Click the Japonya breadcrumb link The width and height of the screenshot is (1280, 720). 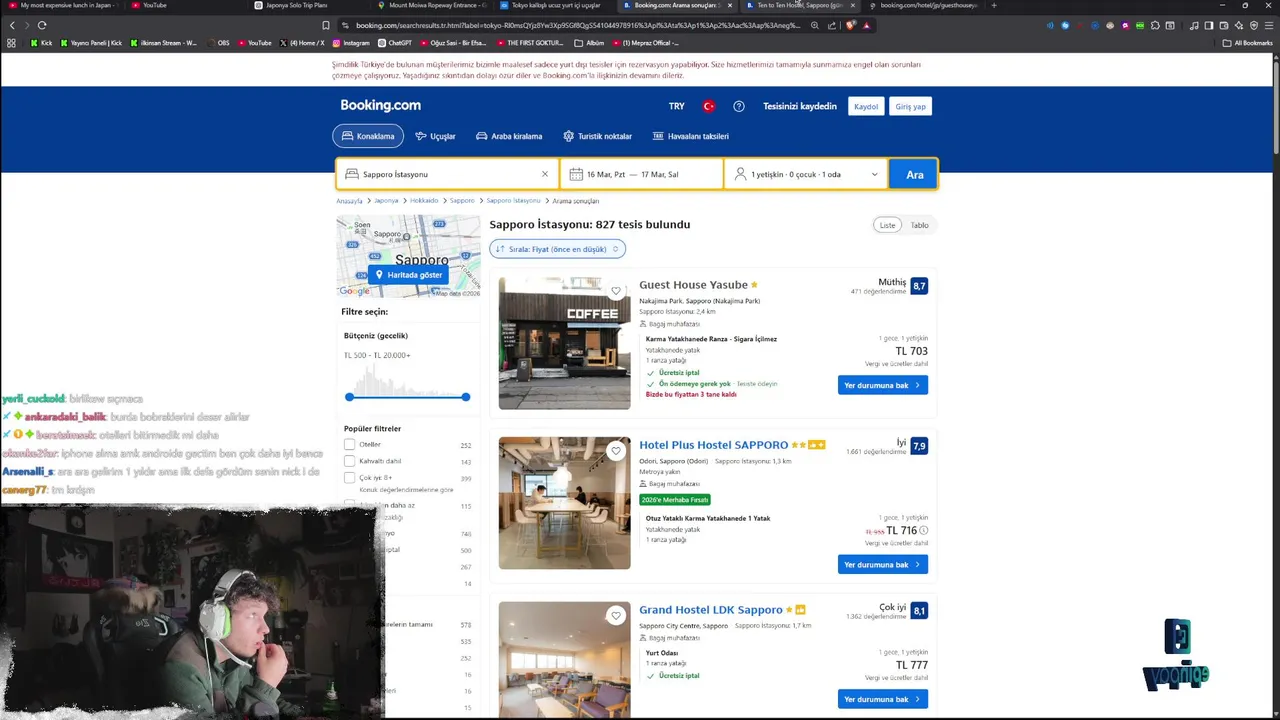pos(386,201)
